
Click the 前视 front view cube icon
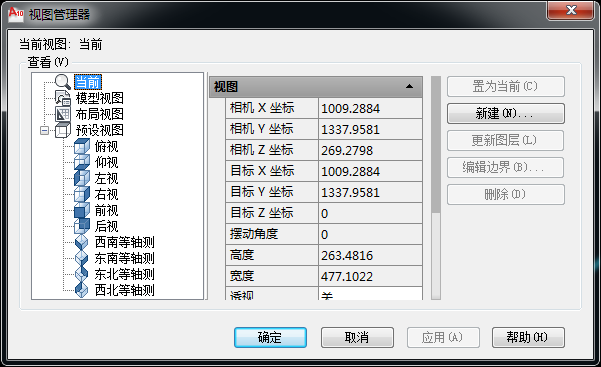(82, 211)
